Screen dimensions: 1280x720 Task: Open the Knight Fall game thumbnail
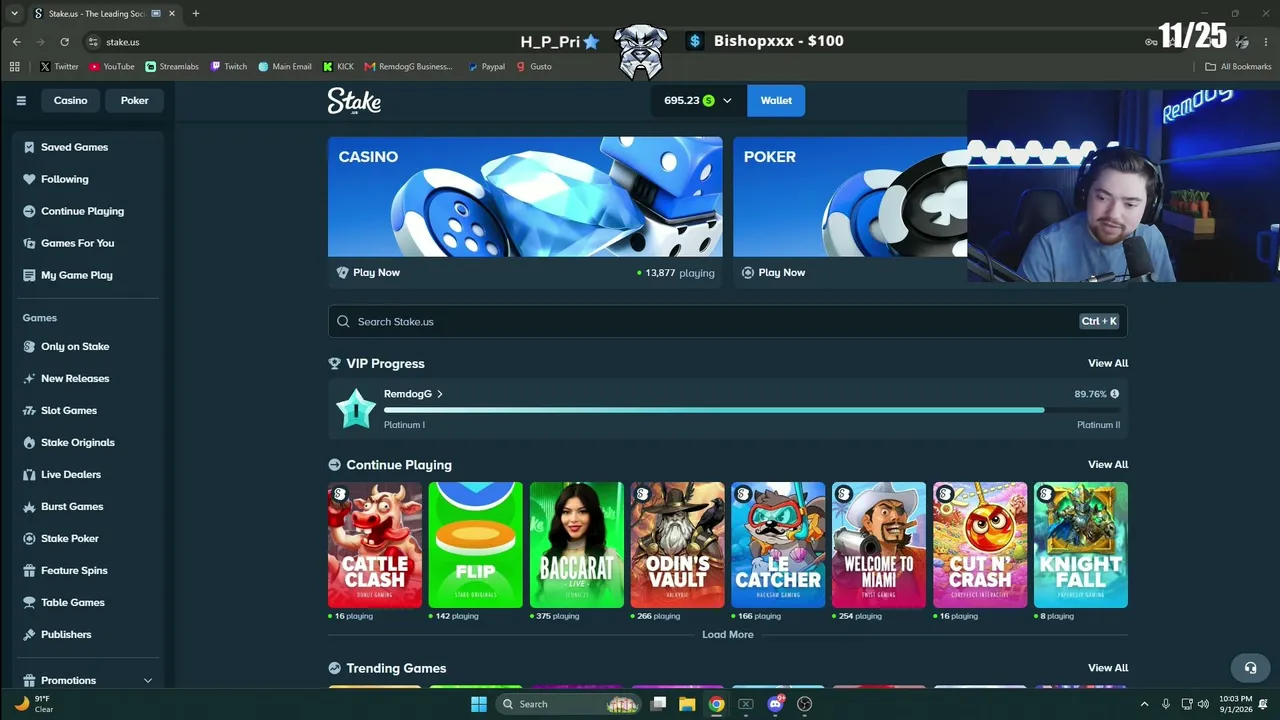click(1081, 545)
